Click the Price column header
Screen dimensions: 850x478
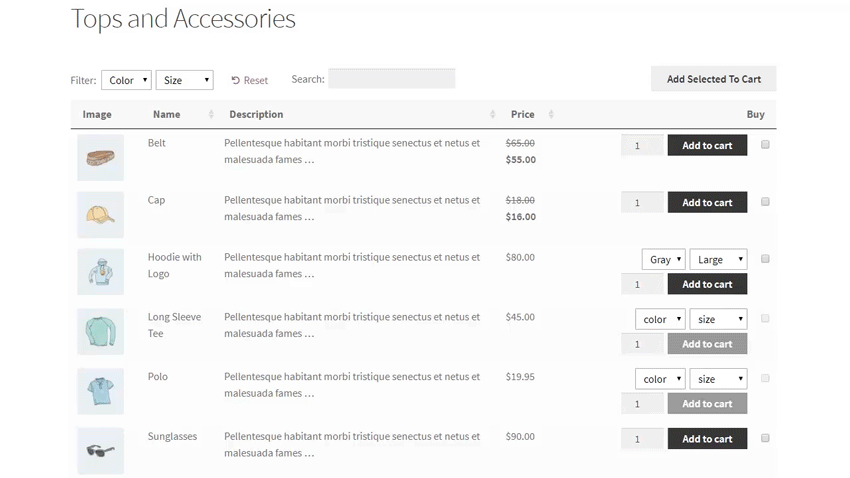[x=522, y=115]
